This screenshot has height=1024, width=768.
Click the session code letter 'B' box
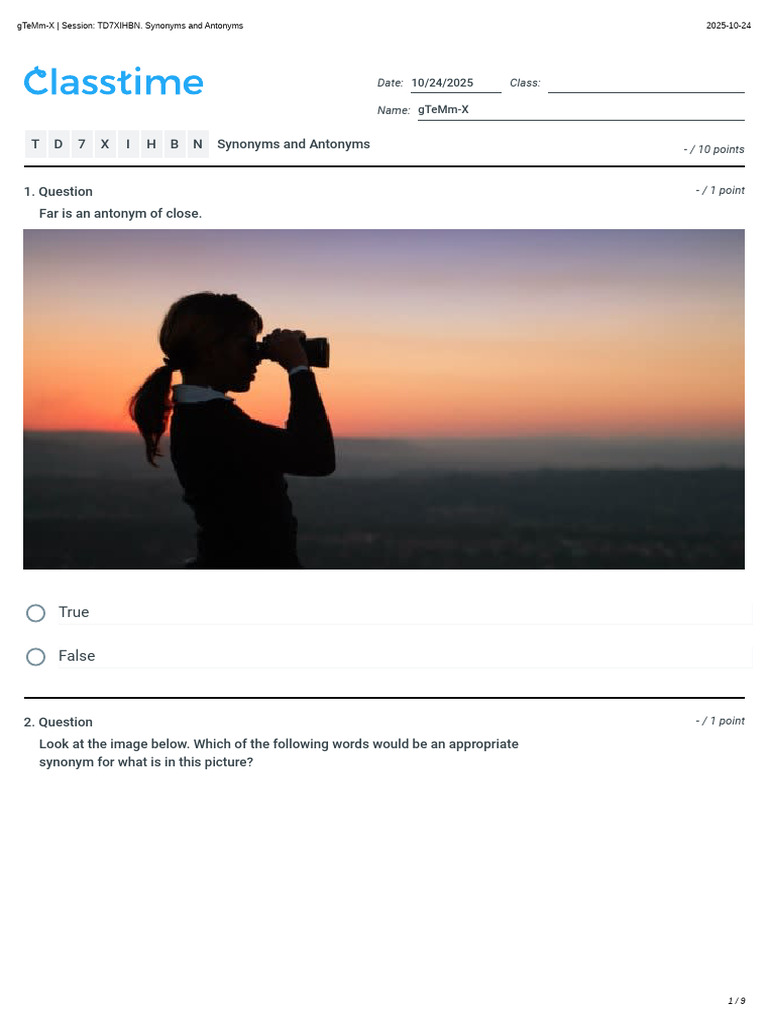pyautogui.click(x=174, y=144)
